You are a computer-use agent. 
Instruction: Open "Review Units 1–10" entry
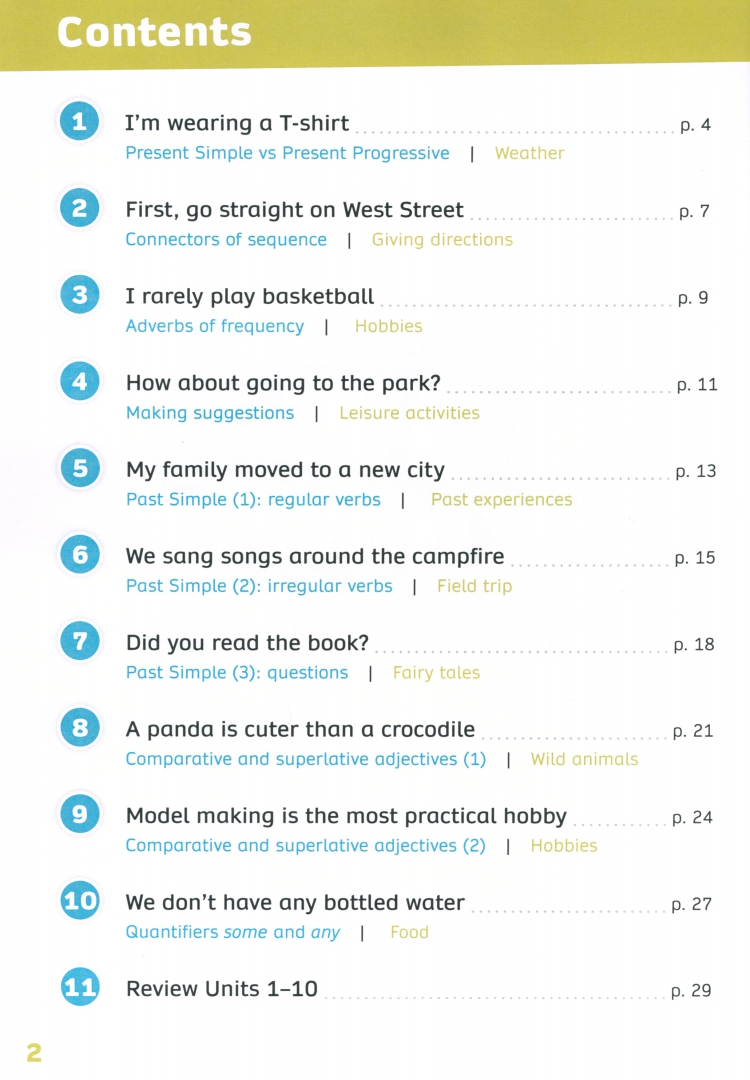221,990
